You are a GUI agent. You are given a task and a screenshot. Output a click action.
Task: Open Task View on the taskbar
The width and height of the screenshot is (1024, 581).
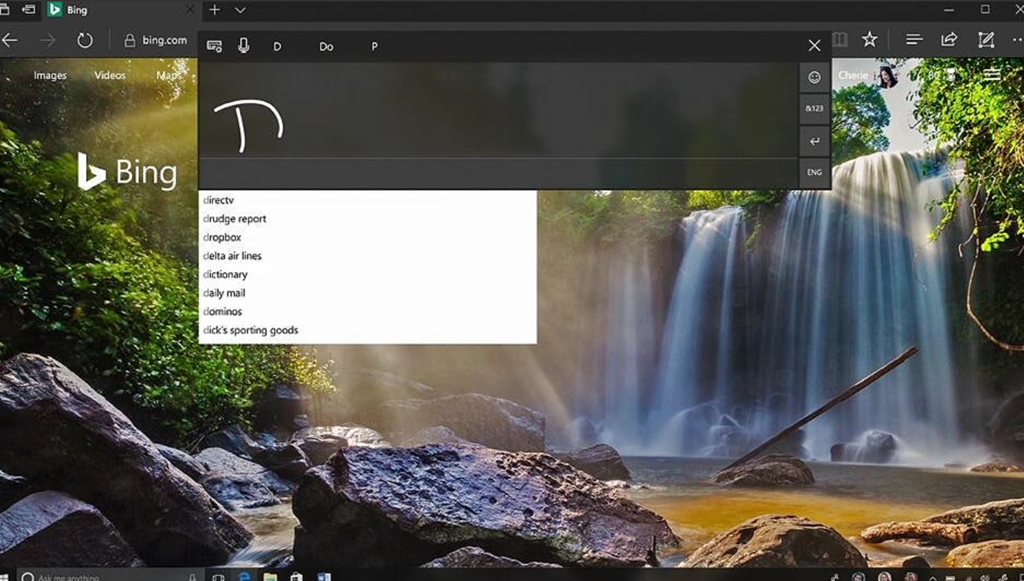(217, 577)
